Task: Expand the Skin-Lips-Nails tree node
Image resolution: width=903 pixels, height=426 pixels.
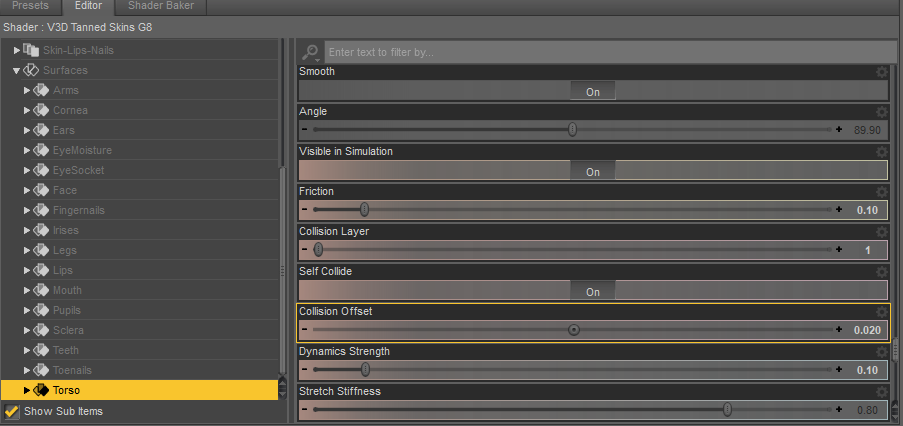Action: click(17, 50)
